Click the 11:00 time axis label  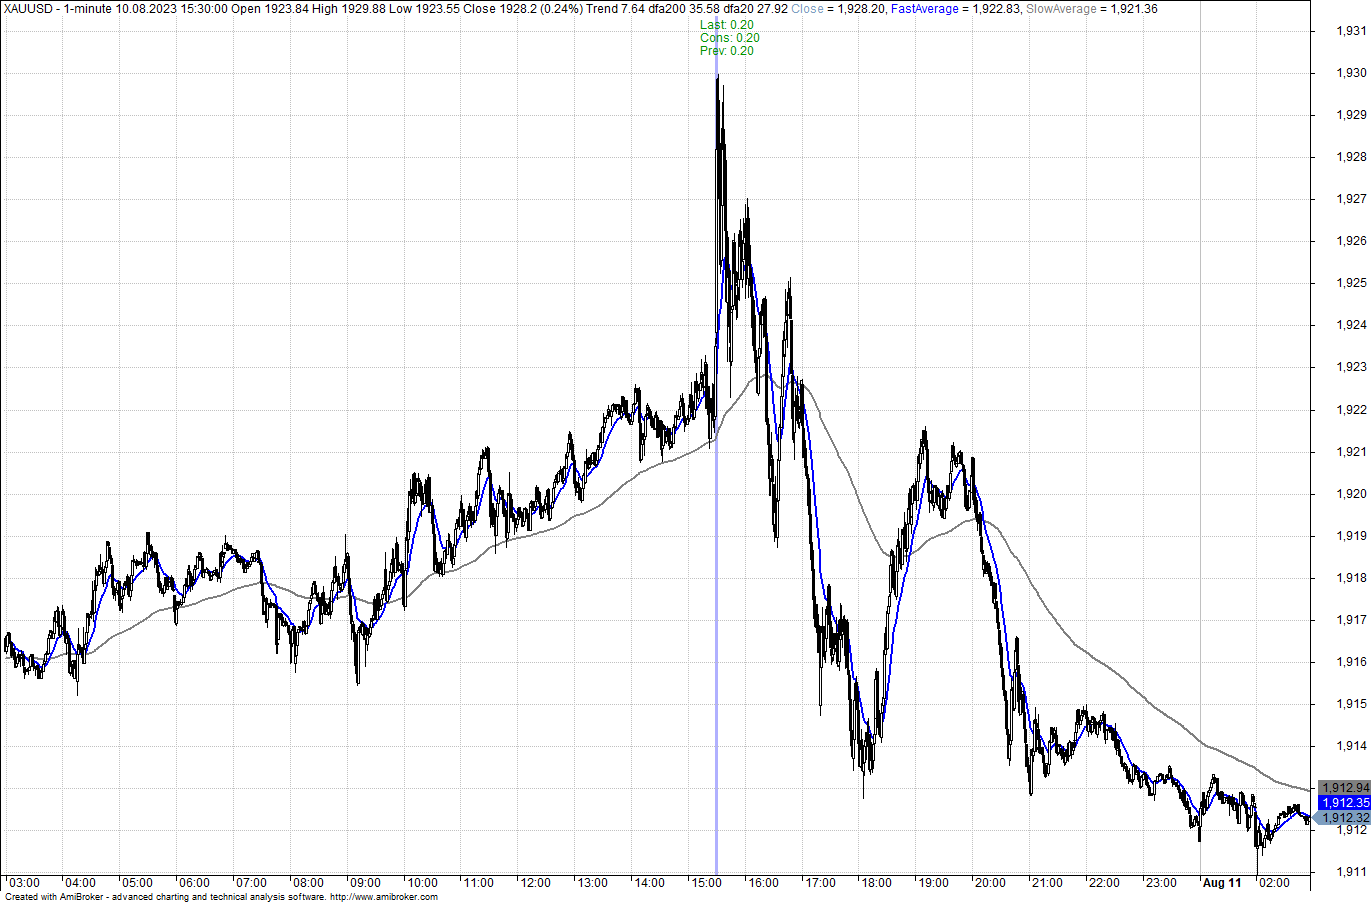tap(478, 883)
